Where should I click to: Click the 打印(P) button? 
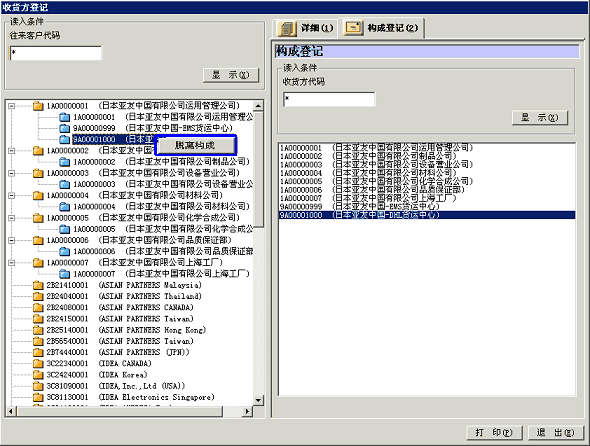494,432
